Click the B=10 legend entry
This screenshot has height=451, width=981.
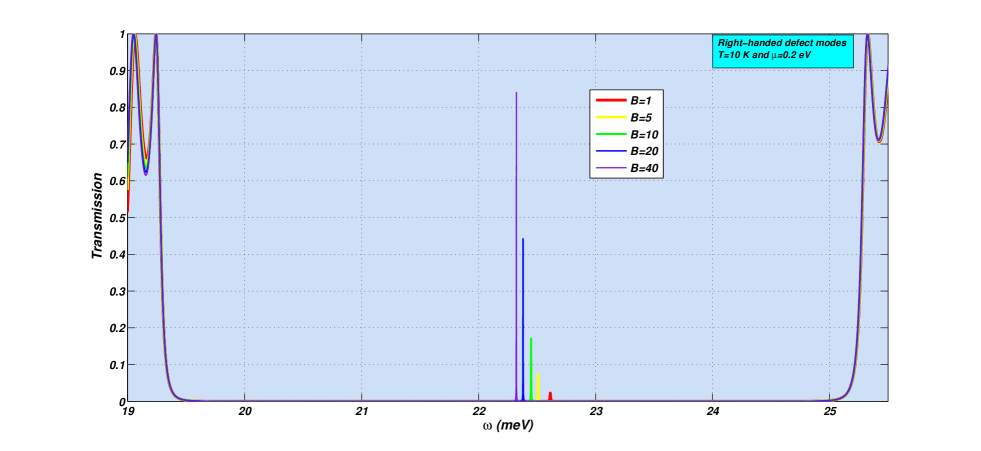coord(626,134)
